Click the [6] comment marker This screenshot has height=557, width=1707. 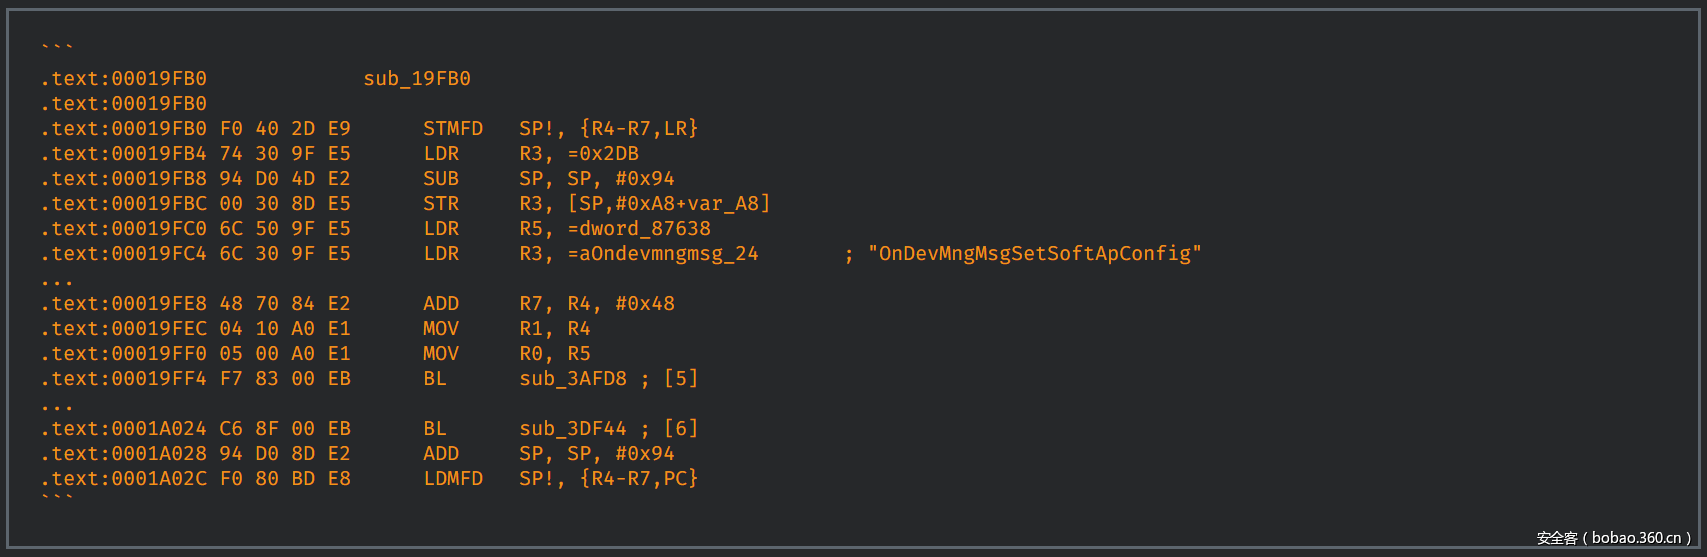tap(681, 429)
